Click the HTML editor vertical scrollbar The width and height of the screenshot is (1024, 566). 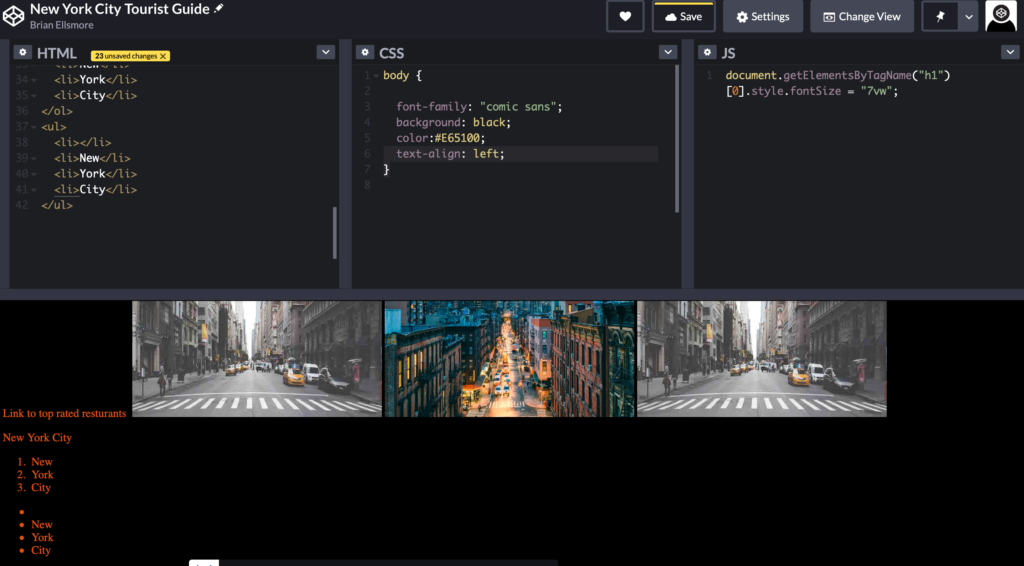coord(334,232)
